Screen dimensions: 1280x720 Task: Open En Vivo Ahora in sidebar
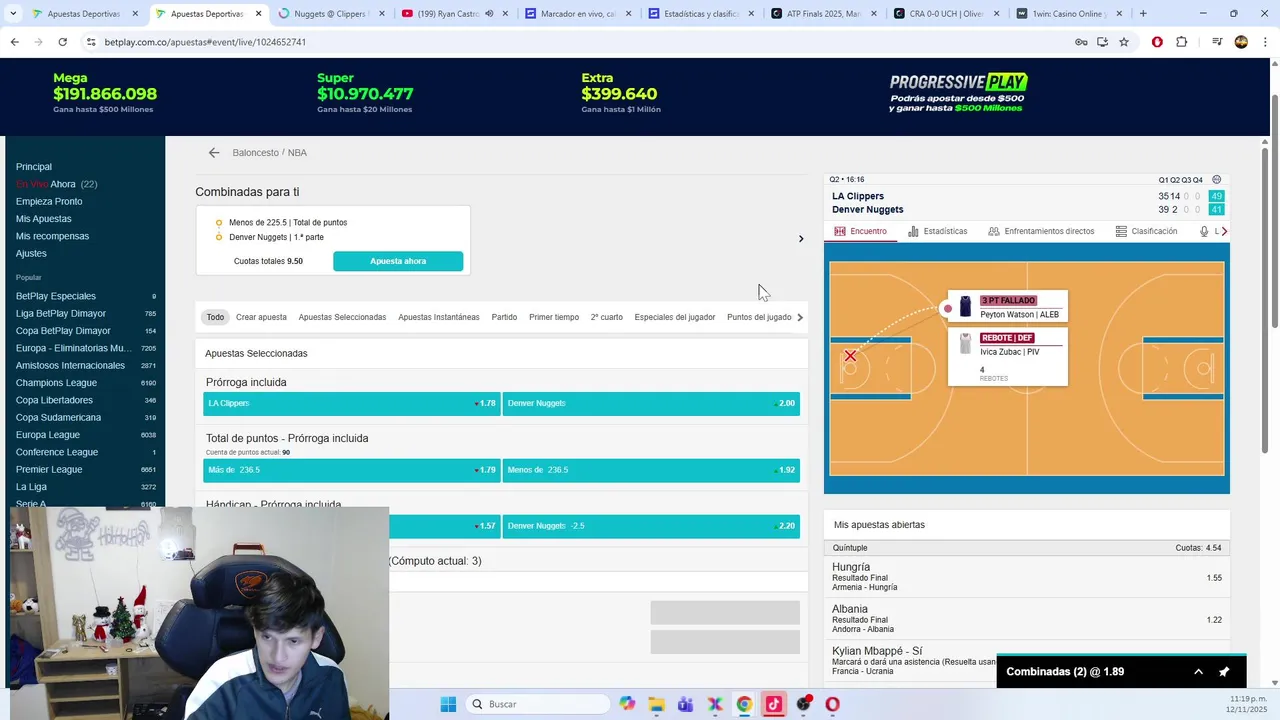[x=56, y=184]
